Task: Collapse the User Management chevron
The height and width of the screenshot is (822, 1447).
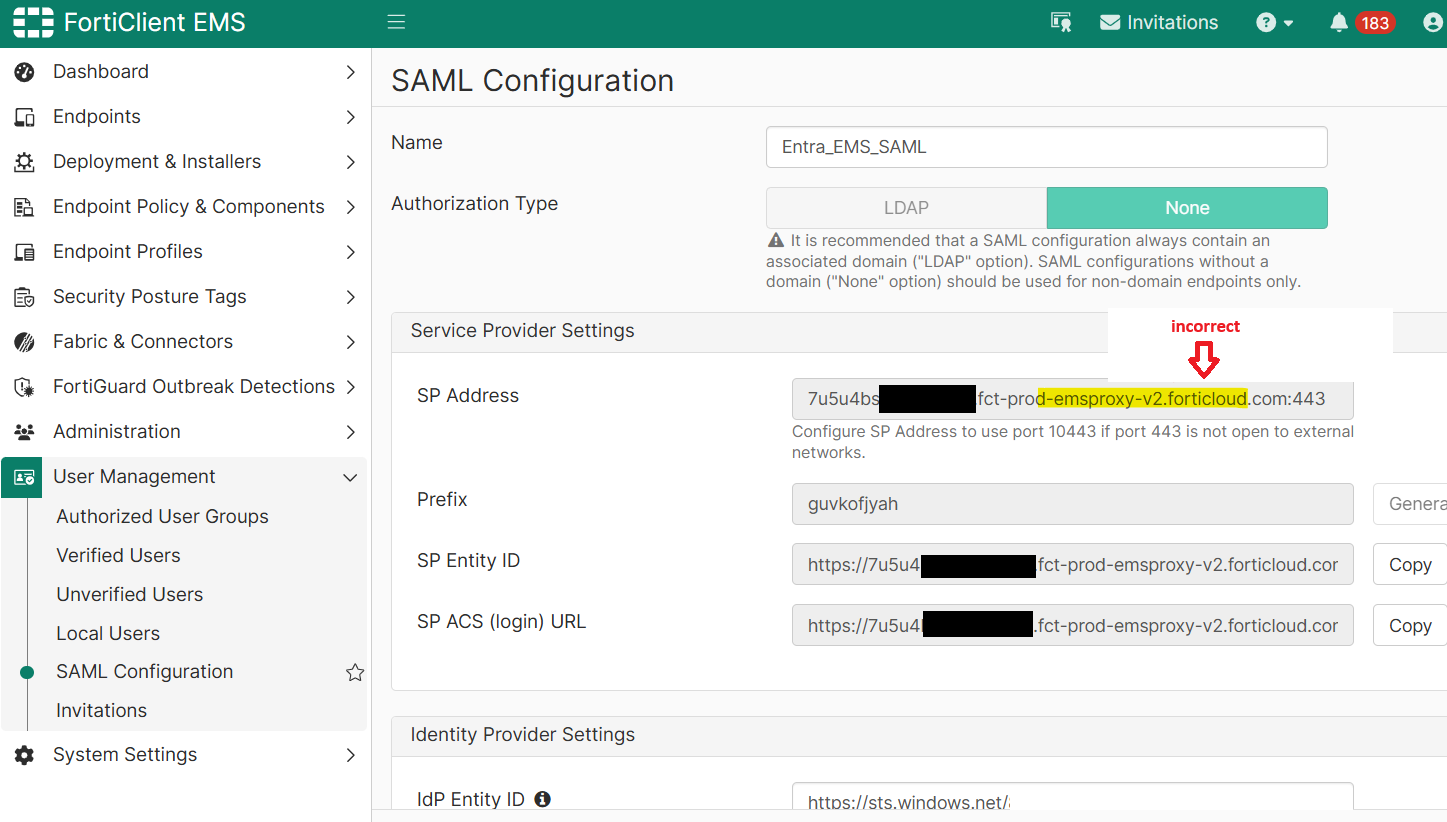Action: [350, 477]
